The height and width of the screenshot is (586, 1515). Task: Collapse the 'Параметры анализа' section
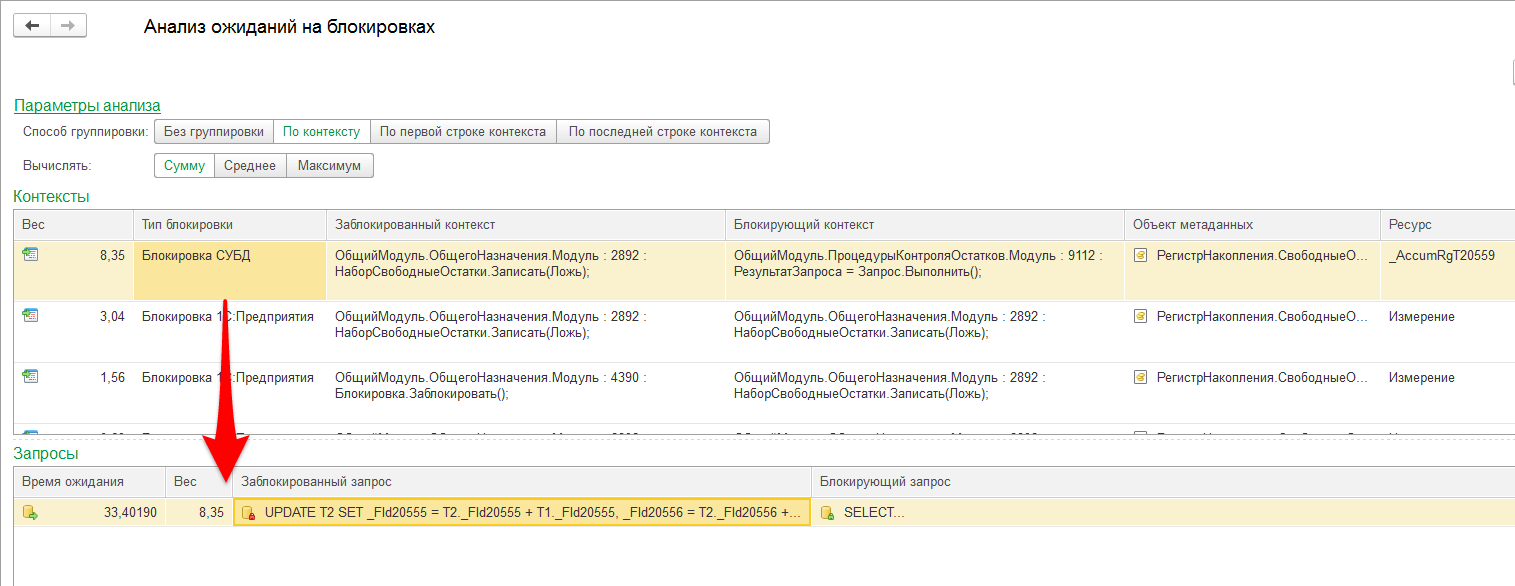(x=87, y=106)
